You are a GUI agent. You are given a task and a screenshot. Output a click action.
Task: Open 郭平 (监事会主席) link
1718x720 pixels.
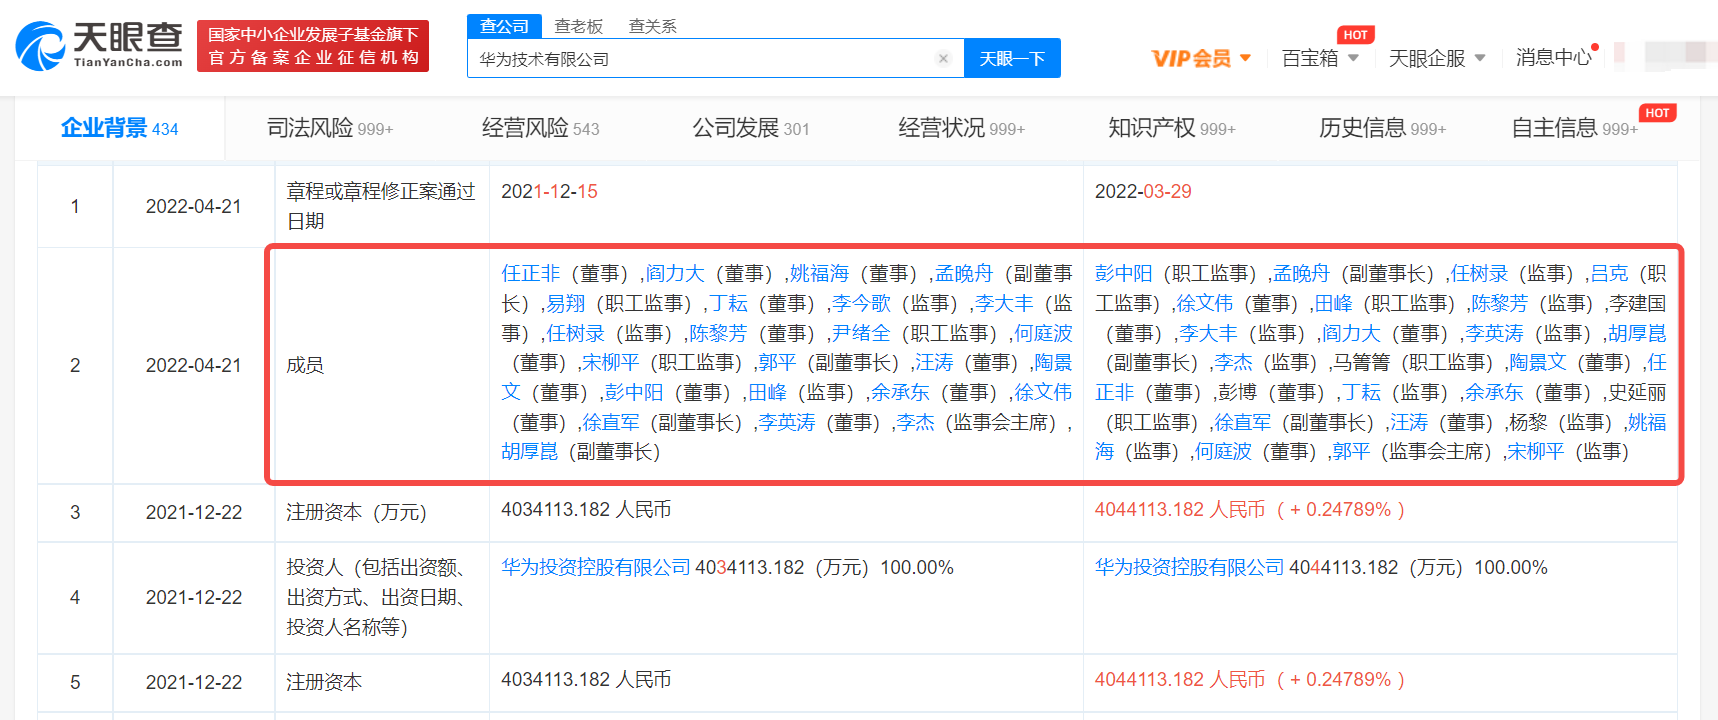coord(1351,451)
